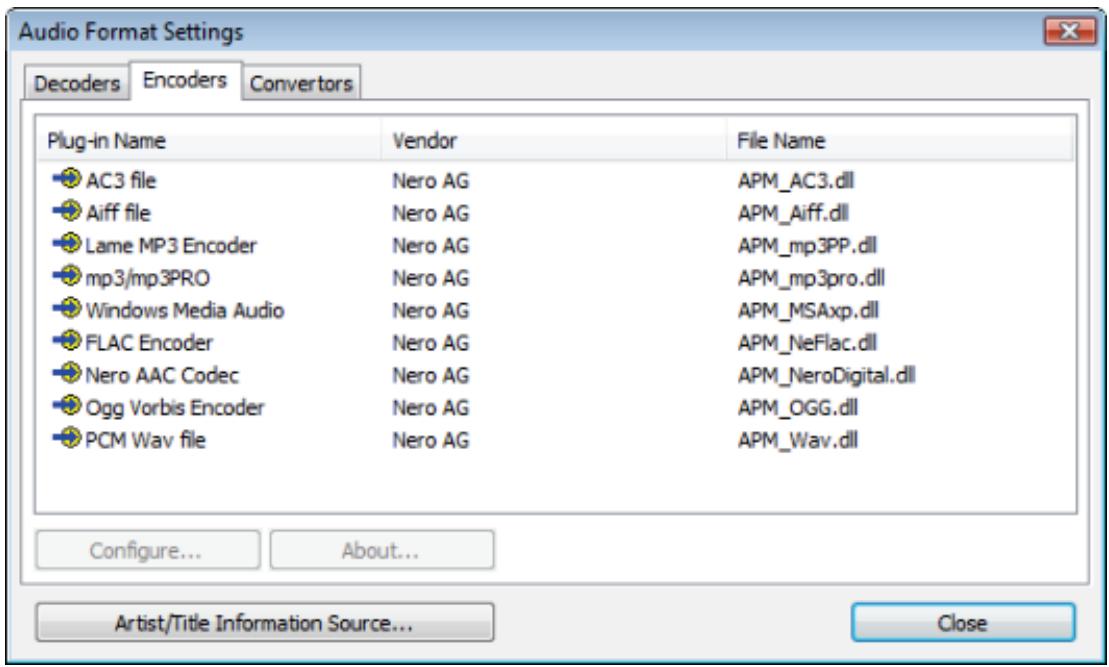Click Nero AG vendor in AC3 file row
Image resolution: width=1109 pixels, height=667 pixels.
click(x=431, y=181)
